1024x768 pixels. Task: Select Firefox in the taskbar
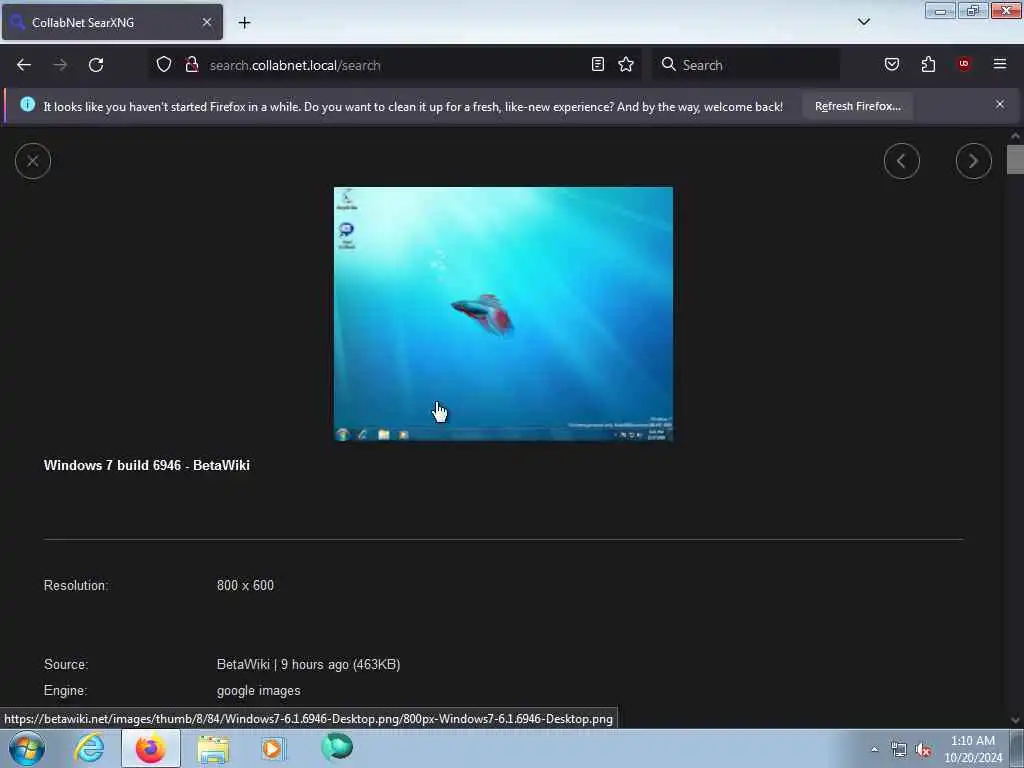pos(151,748)
